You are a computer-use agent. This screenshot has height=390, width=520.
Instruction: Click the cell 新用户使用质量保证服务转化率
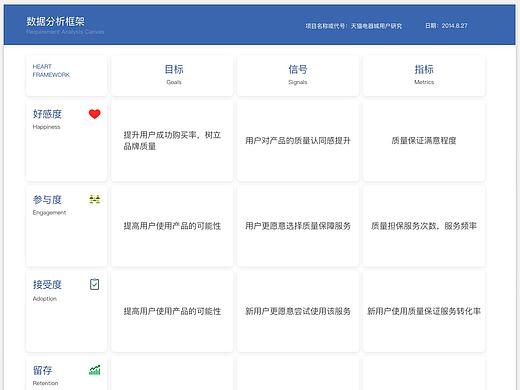pyautogui.click(x=424, y=311)
